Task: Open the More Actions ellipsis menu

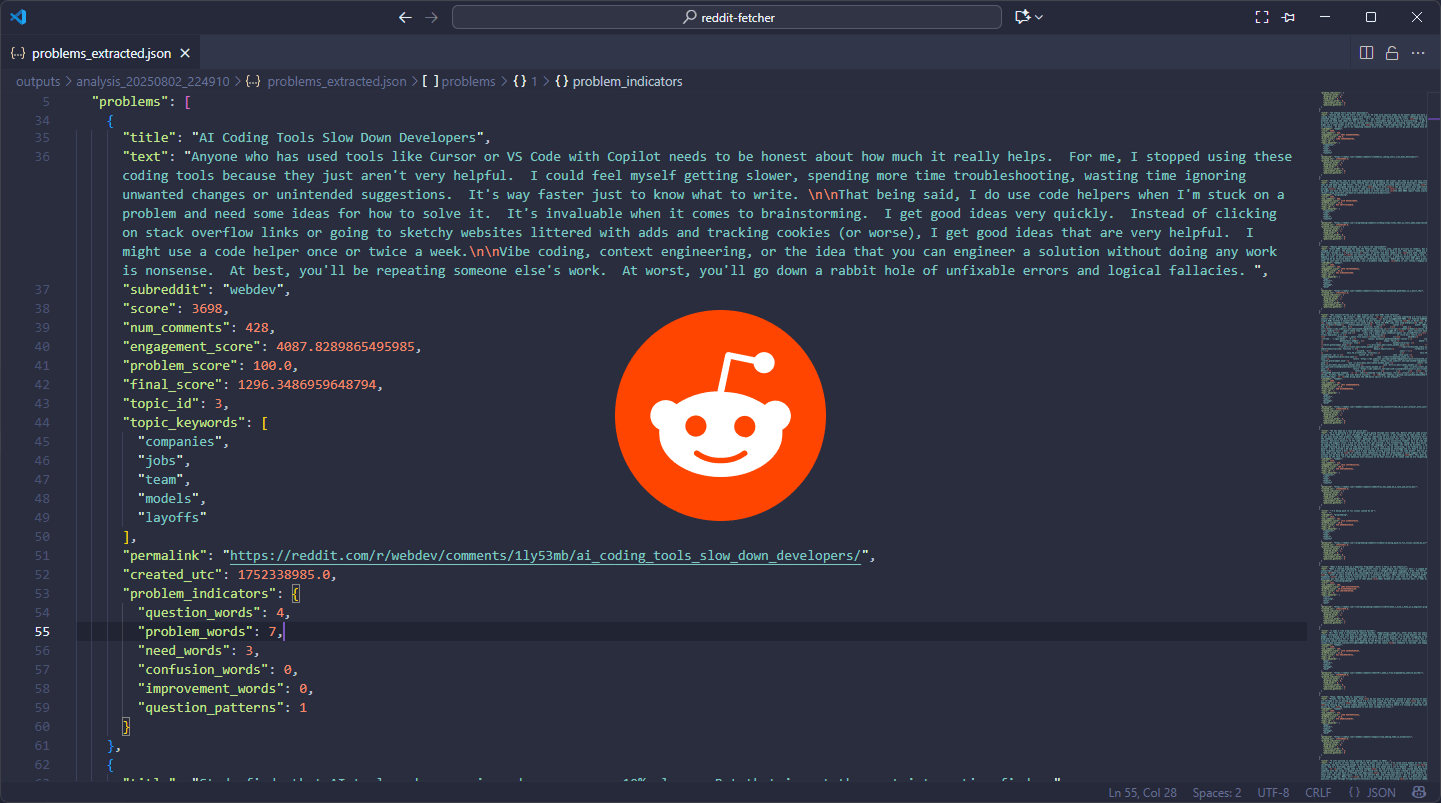Action: (x=1418, y=53)
